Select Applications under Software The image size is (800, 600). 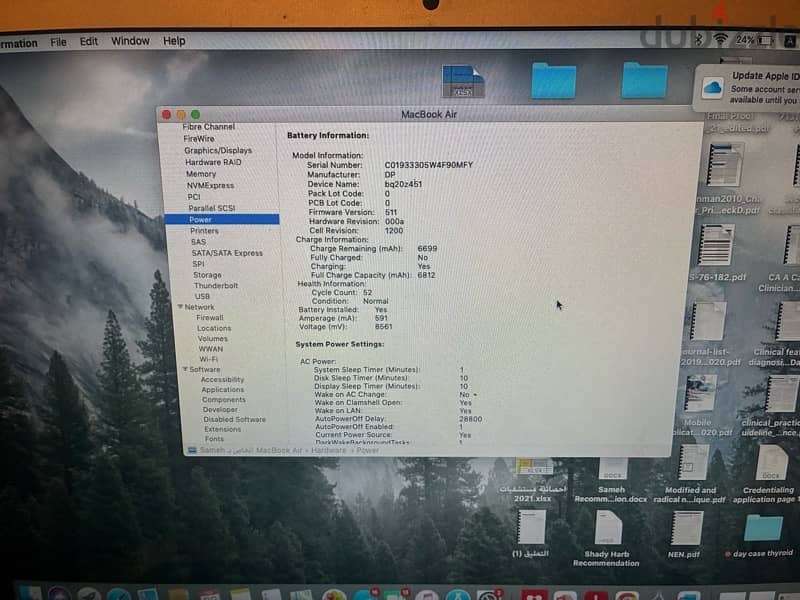click(x=222, y=390)
